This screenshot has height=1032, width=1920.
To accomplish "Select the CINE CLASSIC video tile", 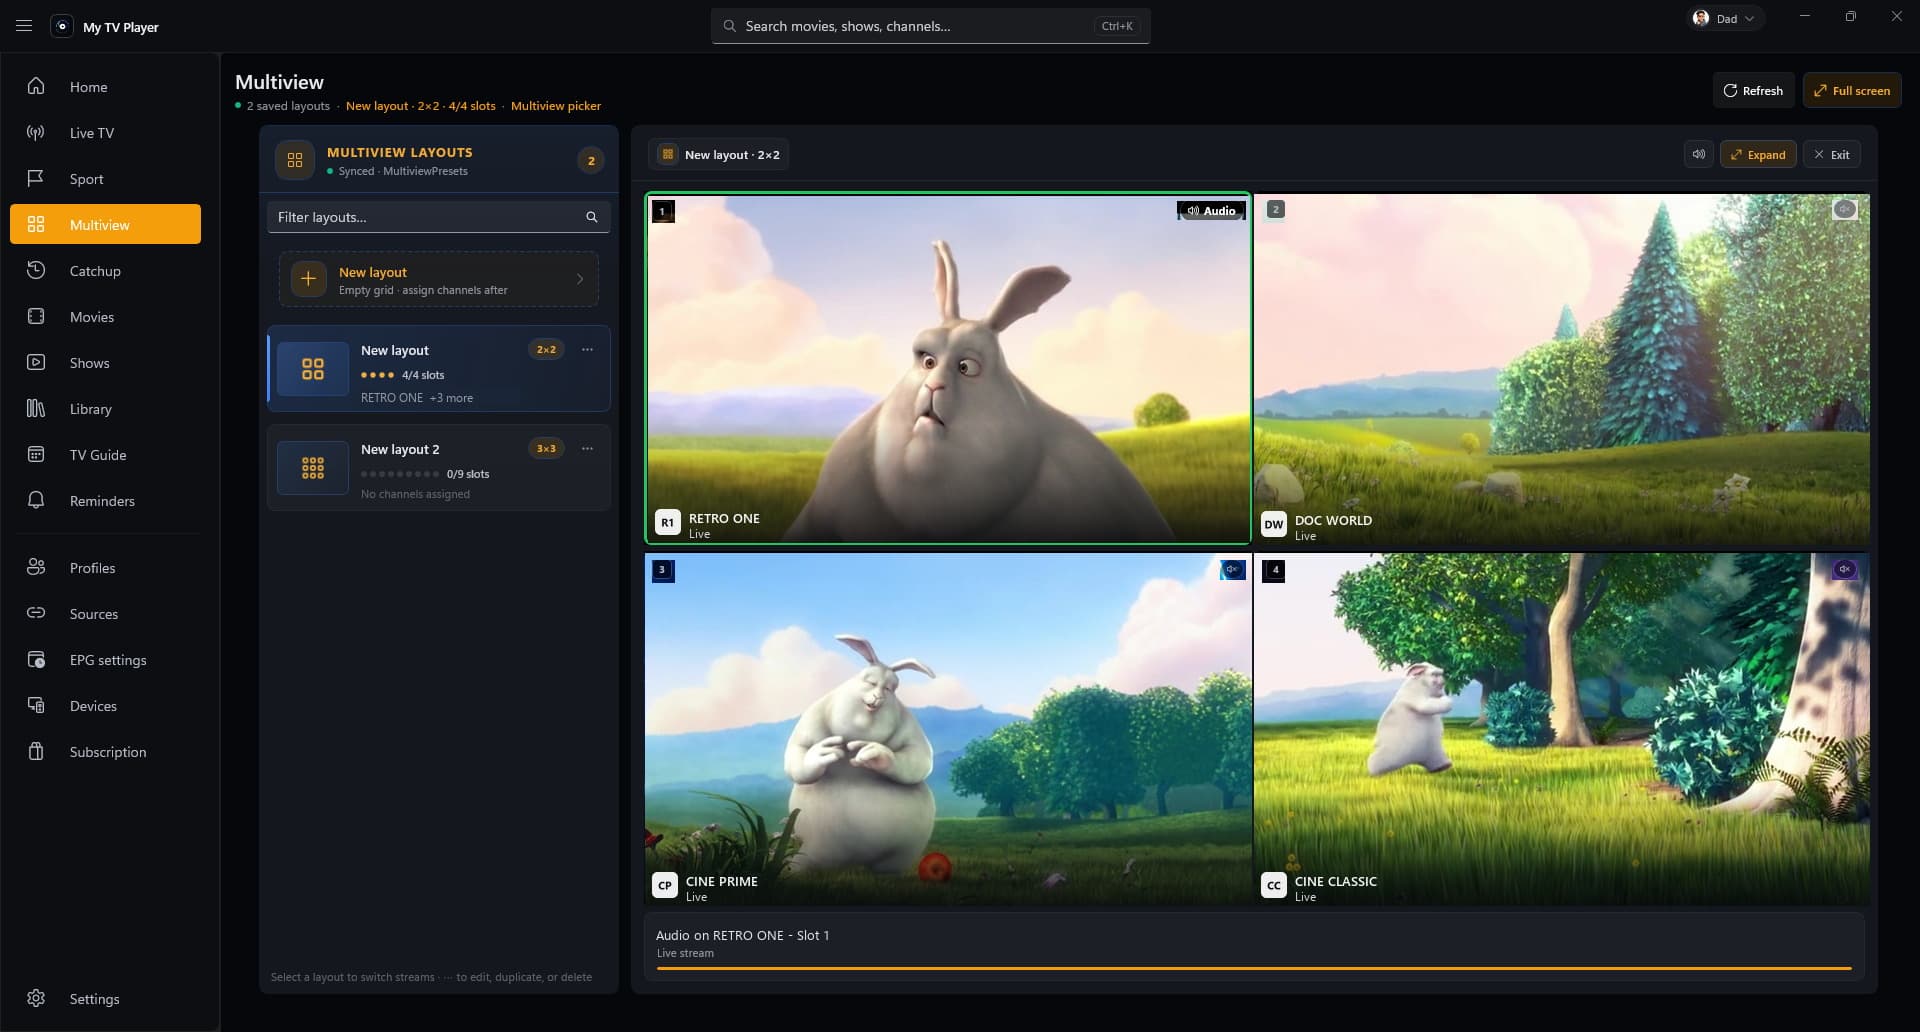I will [1561, 729].
